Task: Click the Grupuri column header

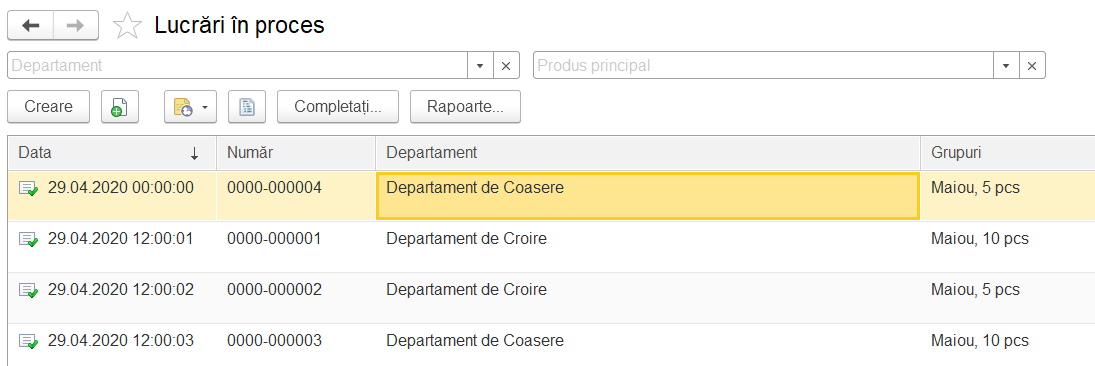Action: pyautogui.click(x=1008, y=153)
